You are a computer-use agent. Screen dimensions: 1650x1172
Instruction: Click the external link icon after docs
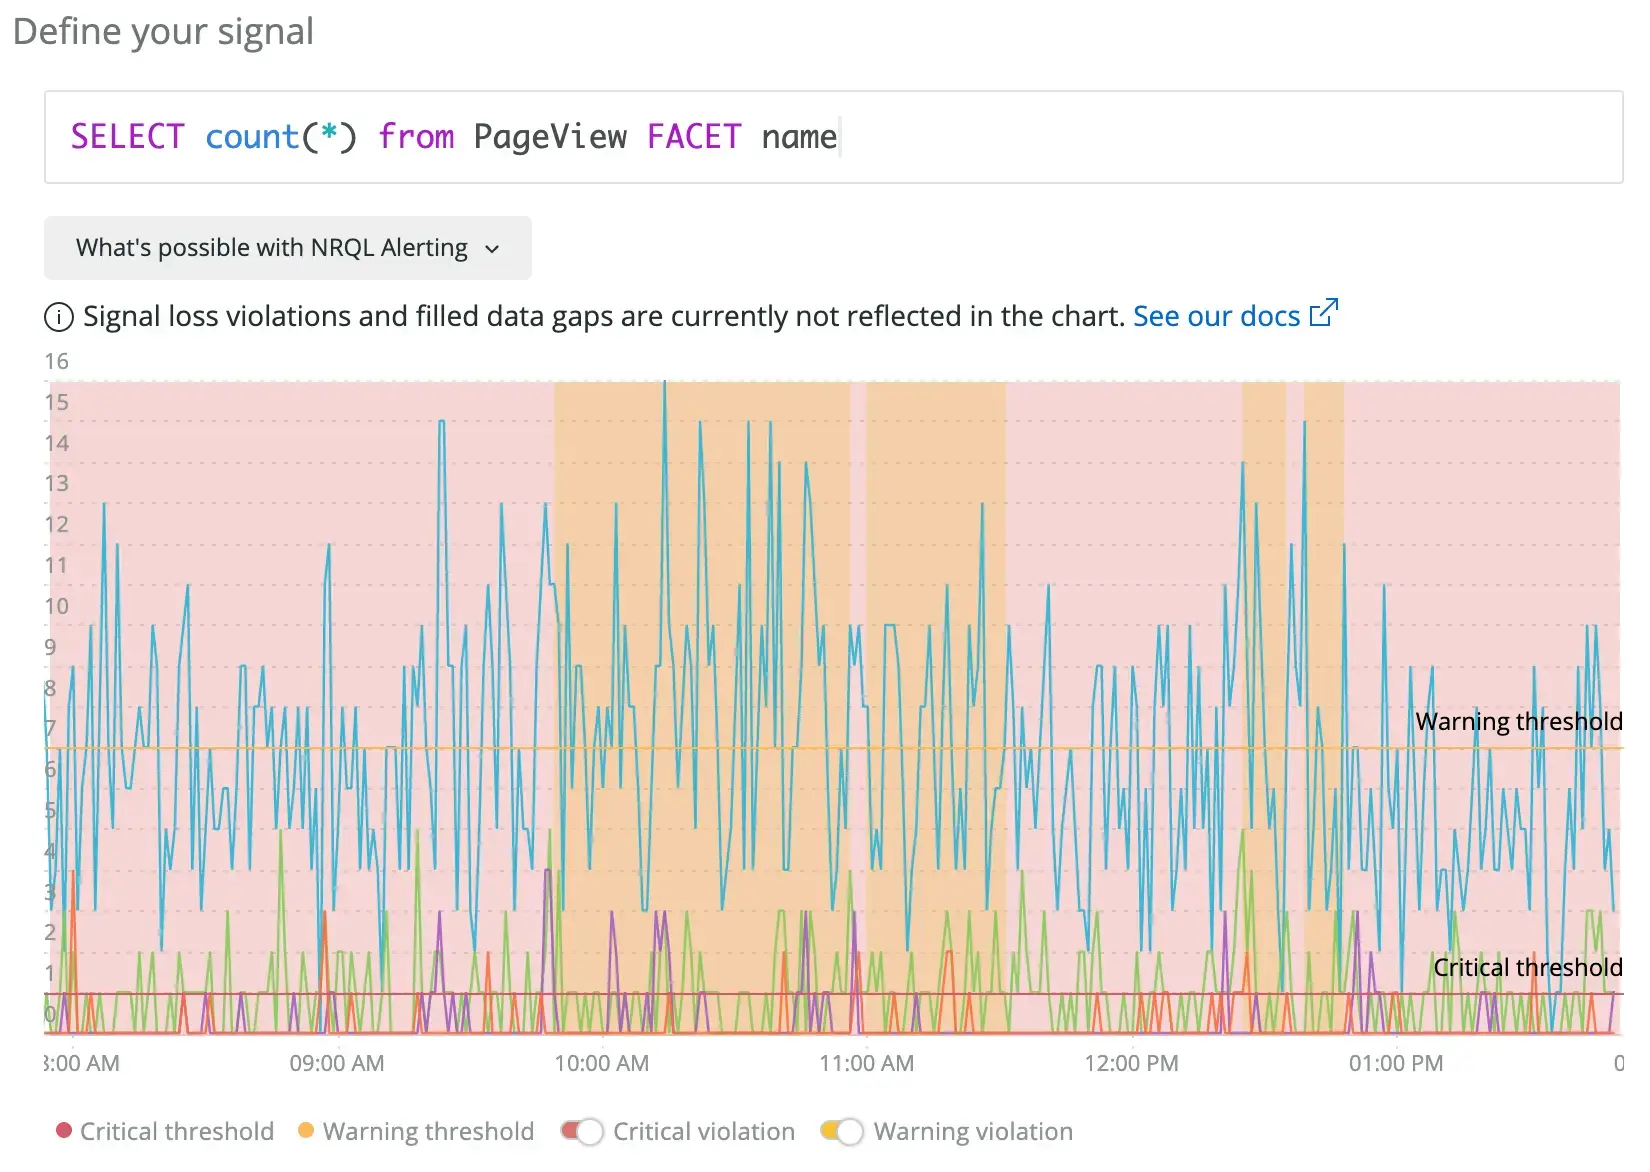coord(1323,314)
